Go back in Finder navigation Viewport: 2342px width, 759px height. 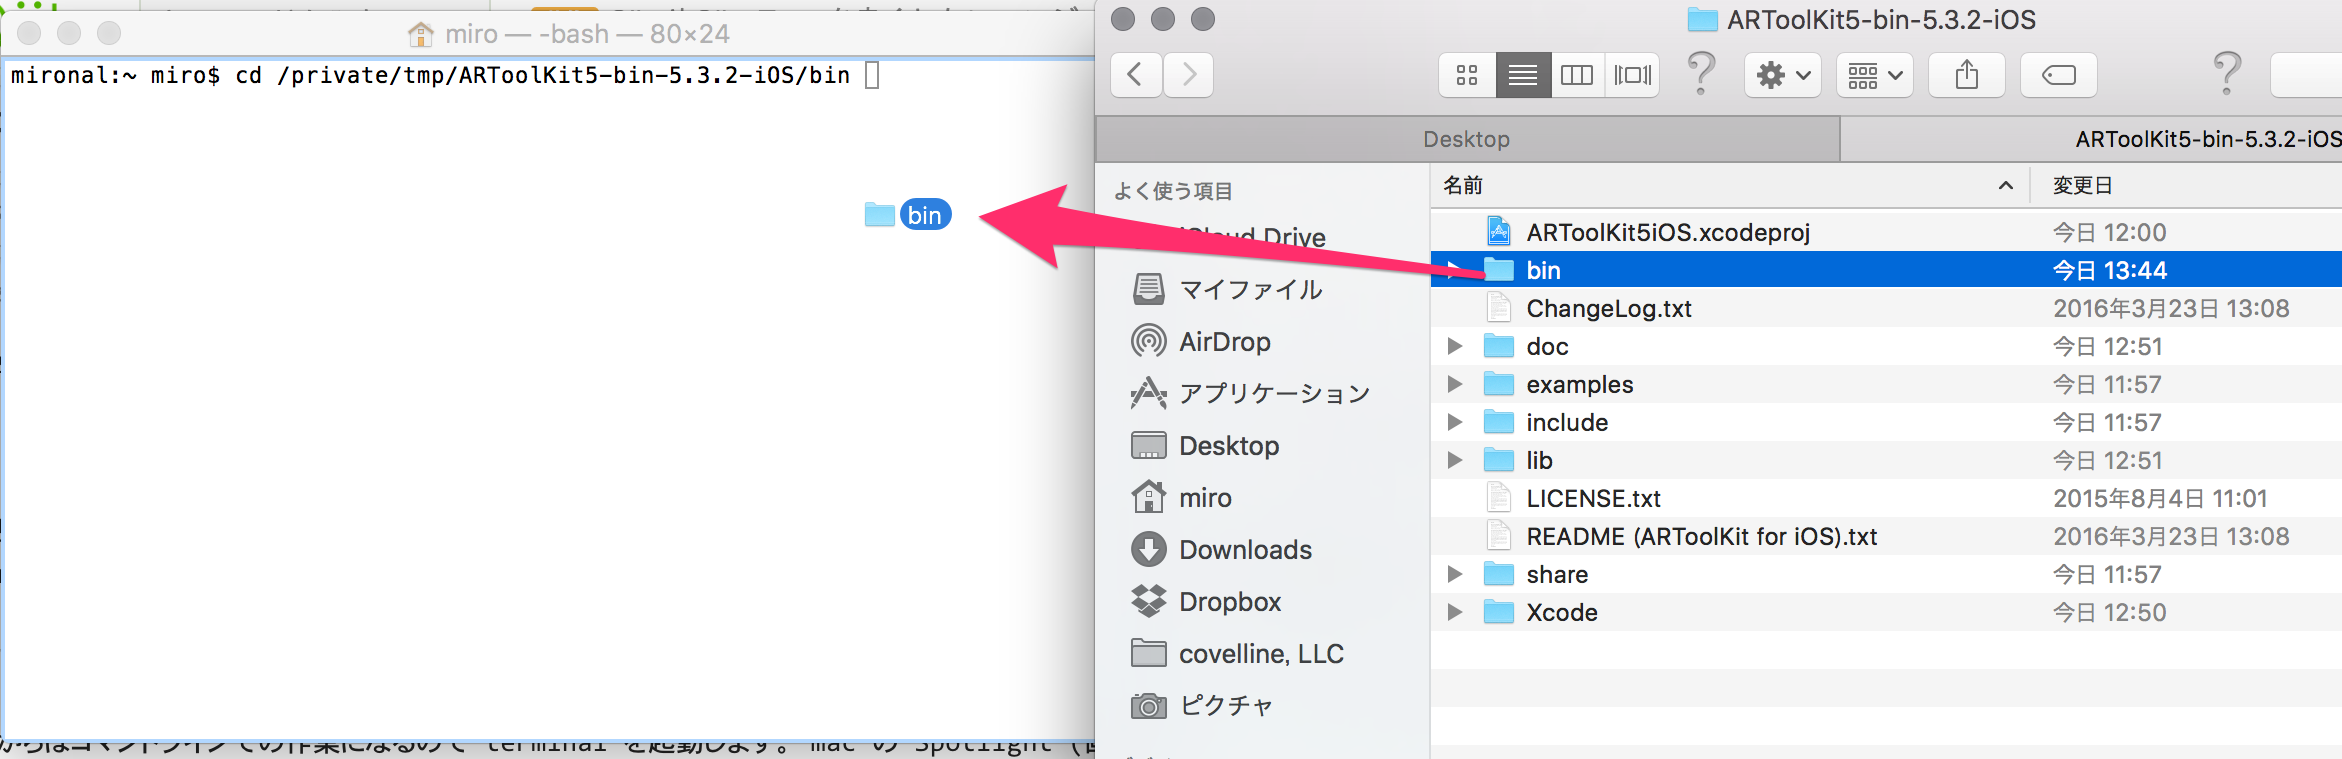(1136, 75)
